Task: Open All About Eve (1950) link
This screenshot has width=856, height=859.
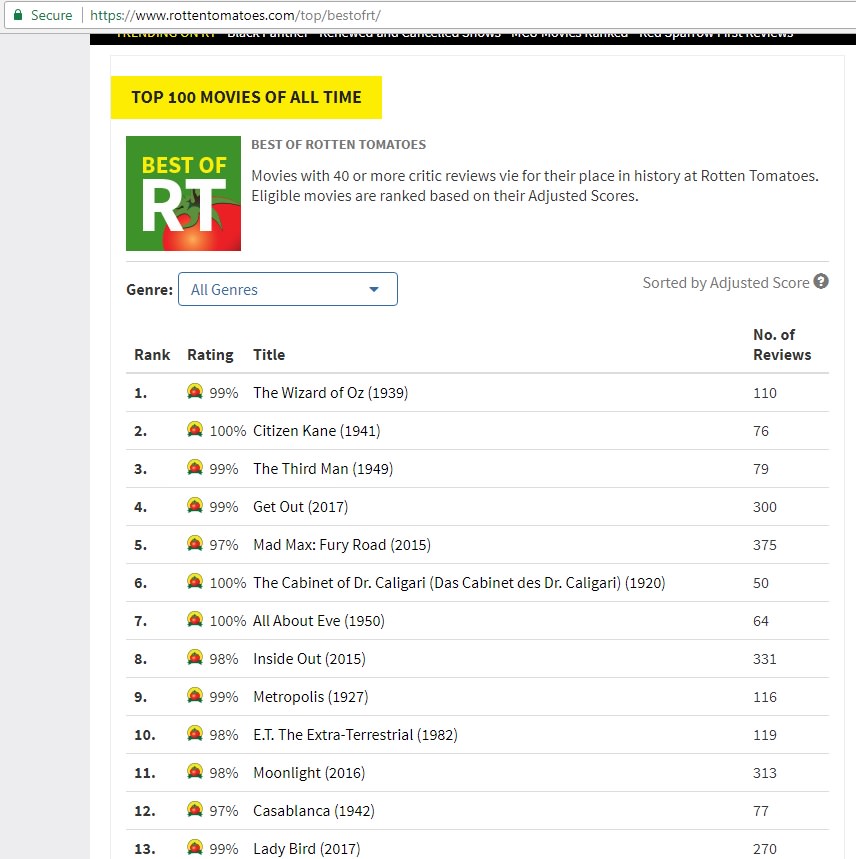Action: coord(319,621)
